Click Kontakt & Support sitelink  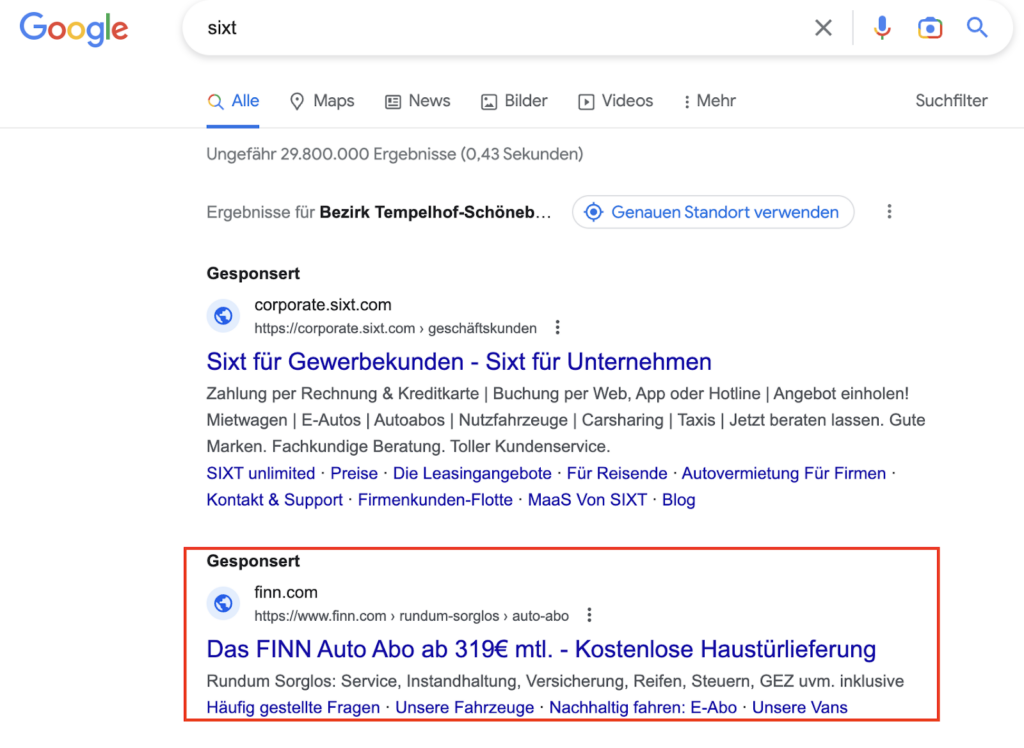pos(275,500)
